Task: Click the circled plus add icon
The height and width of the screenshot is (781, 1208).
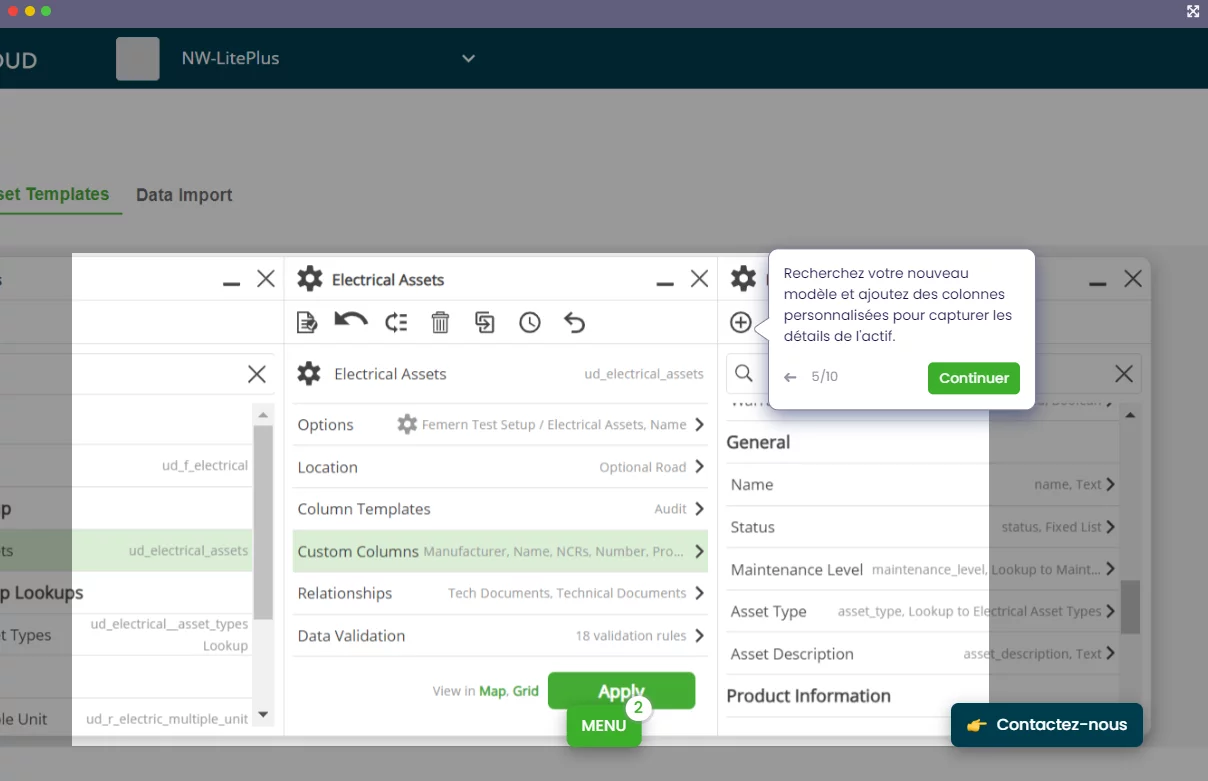Action: (x=740, y=322)
